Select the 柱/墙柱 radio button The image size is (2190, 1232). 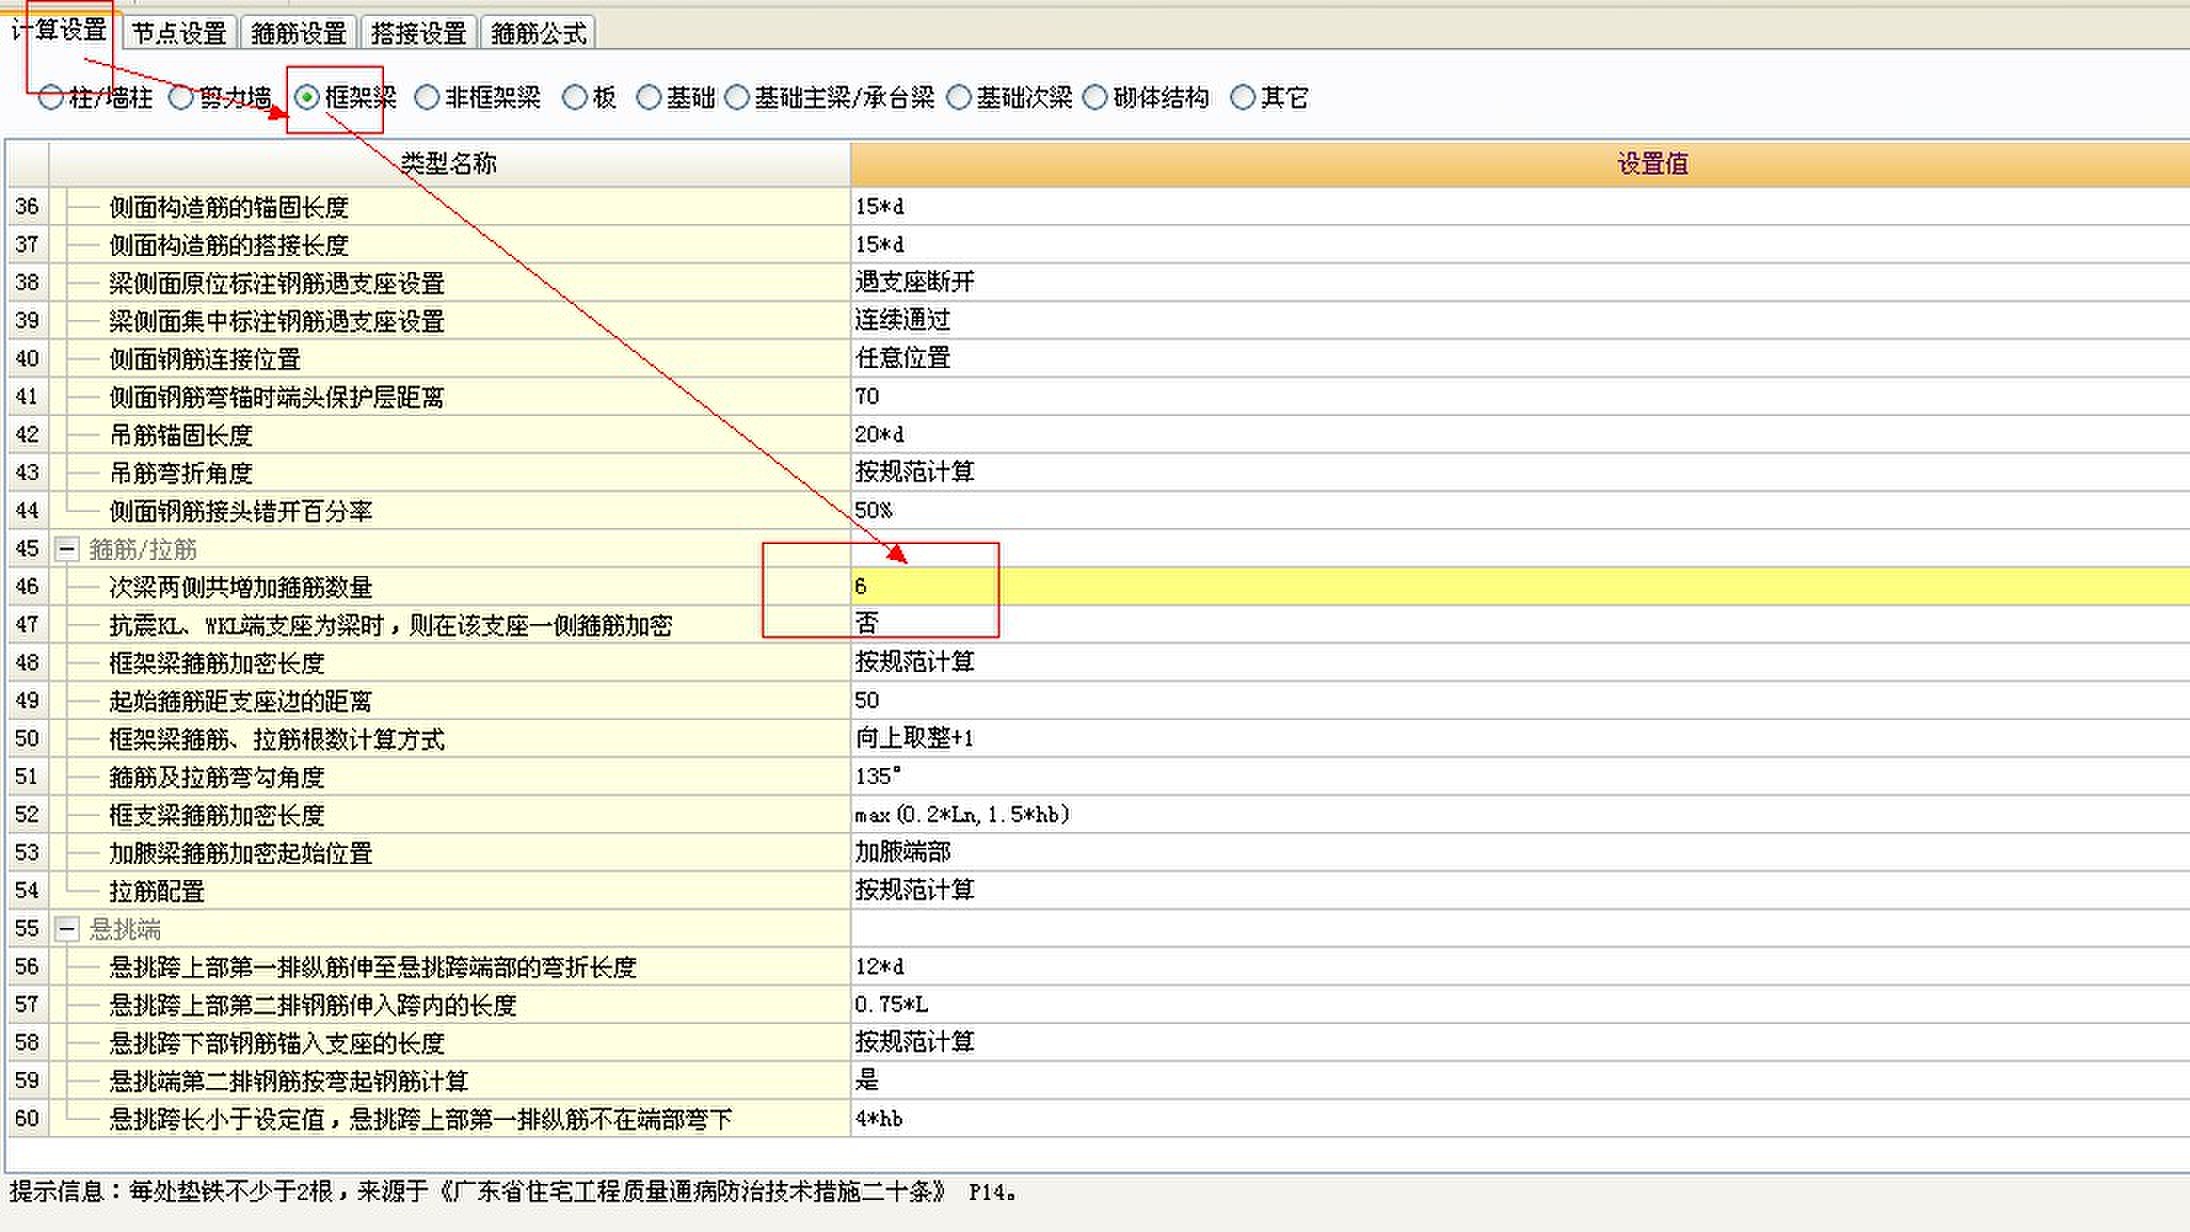[50, 98]
